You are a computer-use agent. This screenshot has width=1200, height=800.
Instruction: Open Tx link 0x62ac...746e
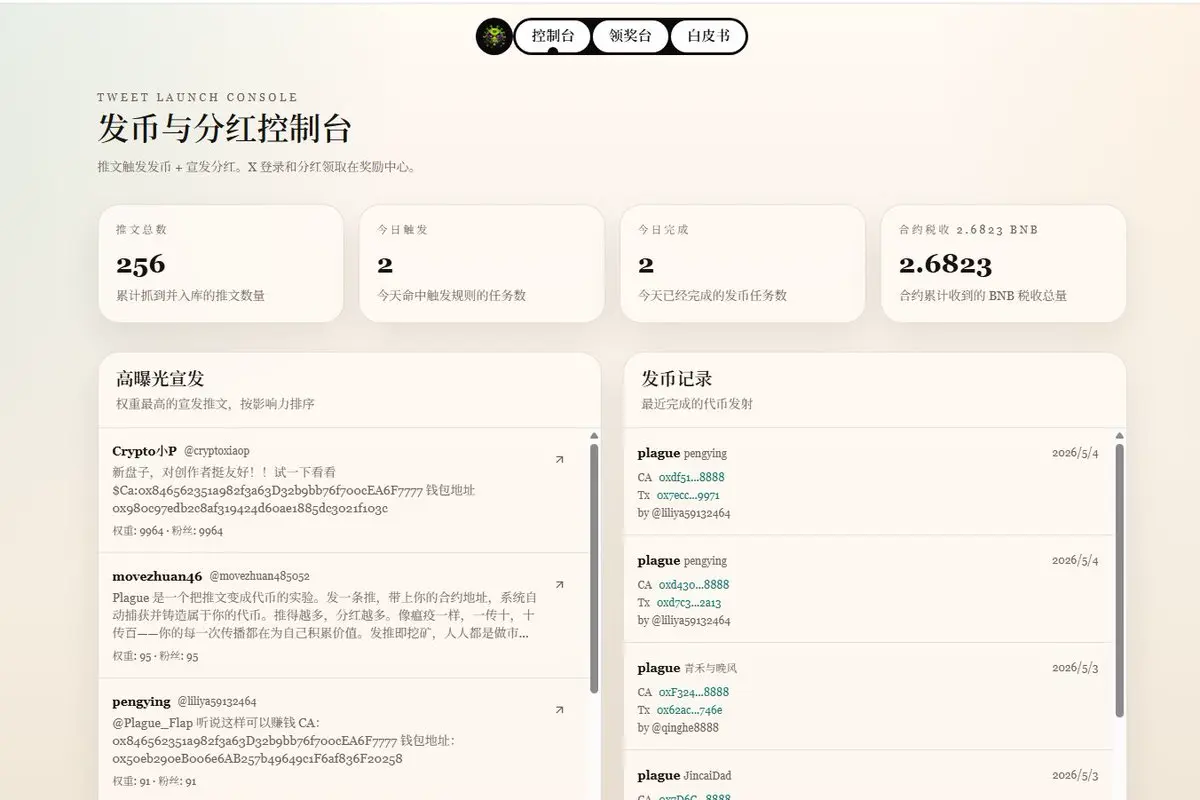pyautogui.click(x=690, y=710)
